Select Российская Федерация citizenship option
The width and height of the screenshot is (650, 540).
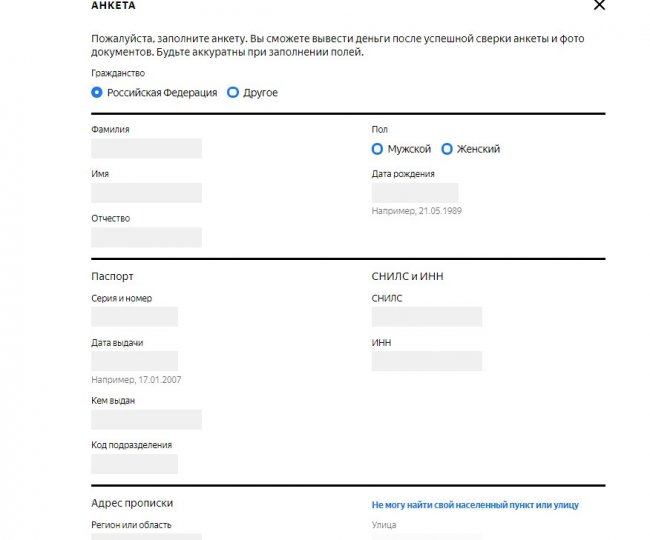[97, 92]
